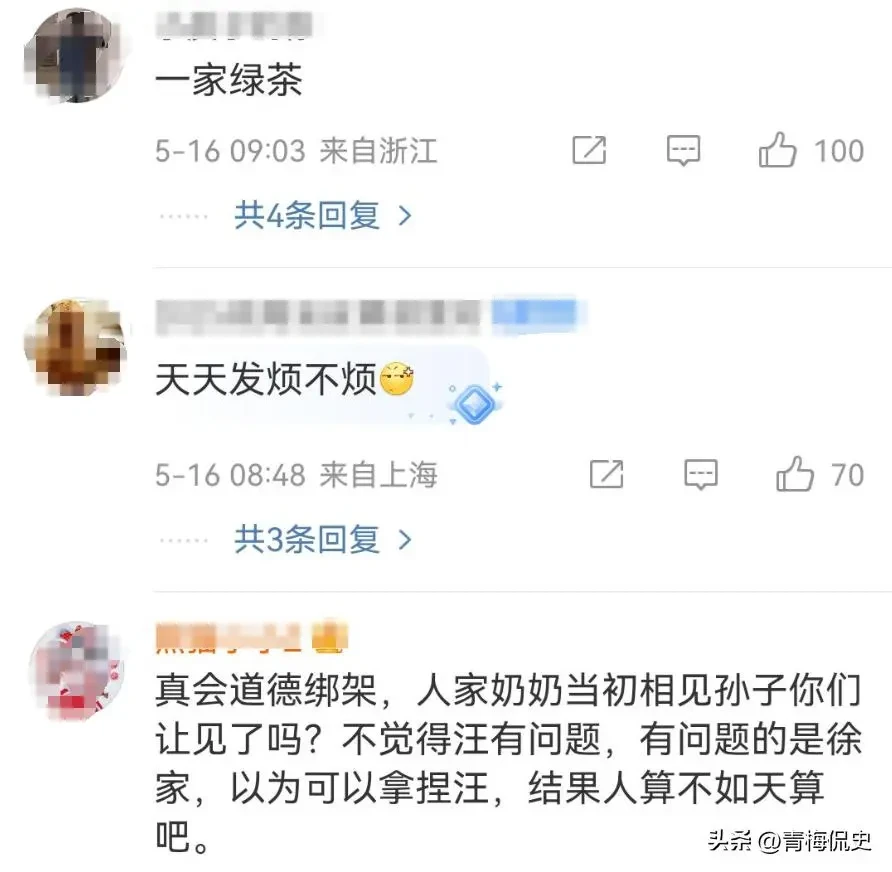Open first commenter's blurred username
Viewport: 892px width, 872px height.
click(x=234, y=26)
